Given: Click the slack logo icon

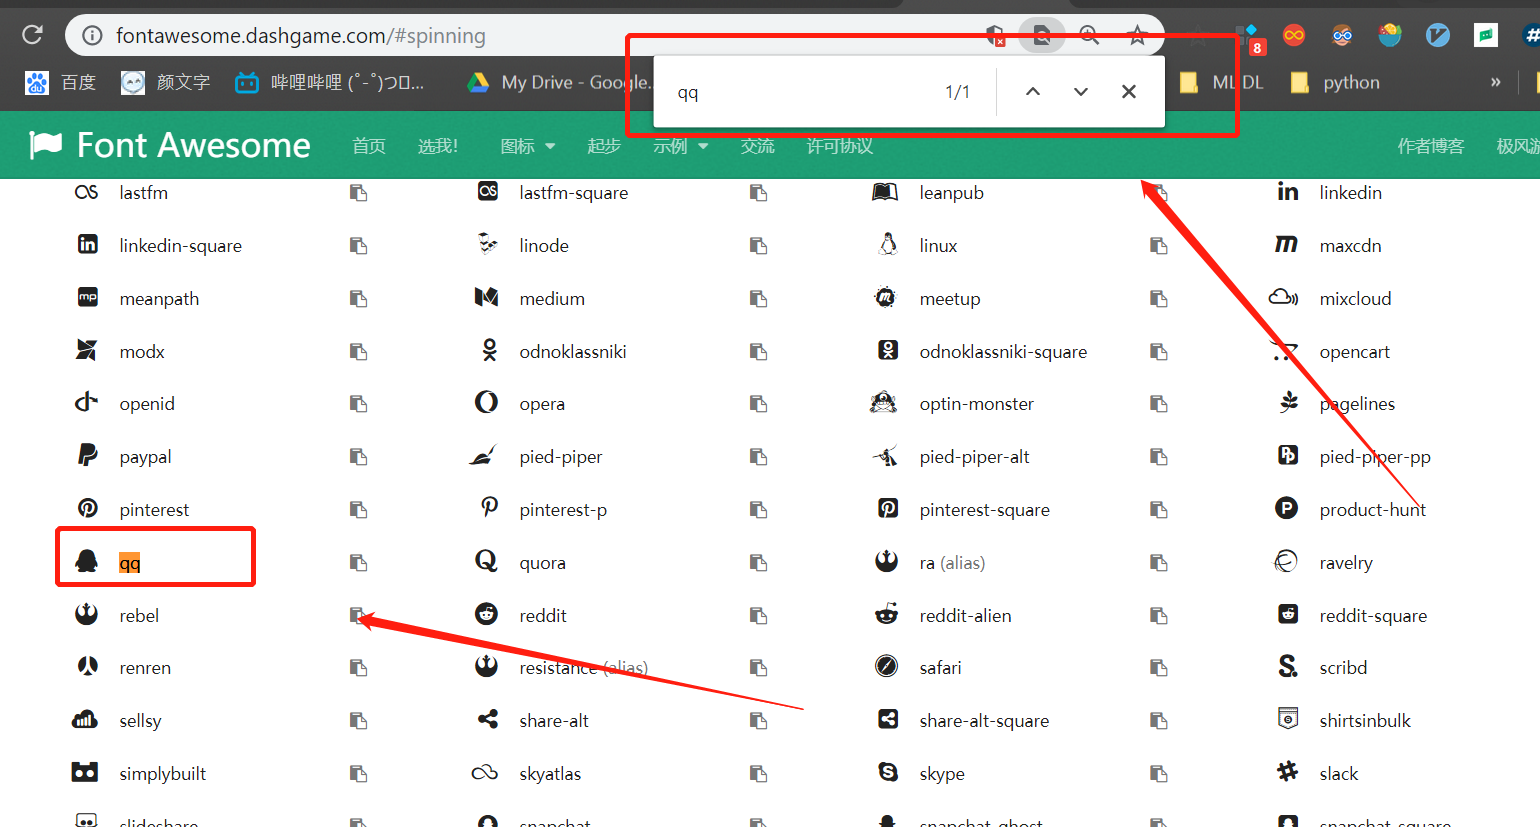Looking at the screenshot, I should 1288,771.
